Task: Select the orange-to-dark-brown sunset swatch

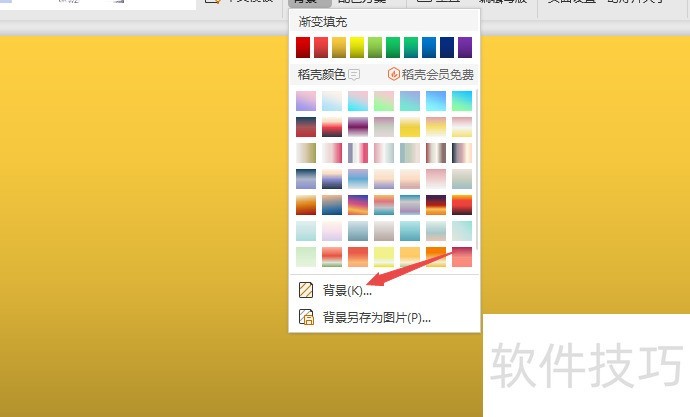Action: (x=306, y=205)
